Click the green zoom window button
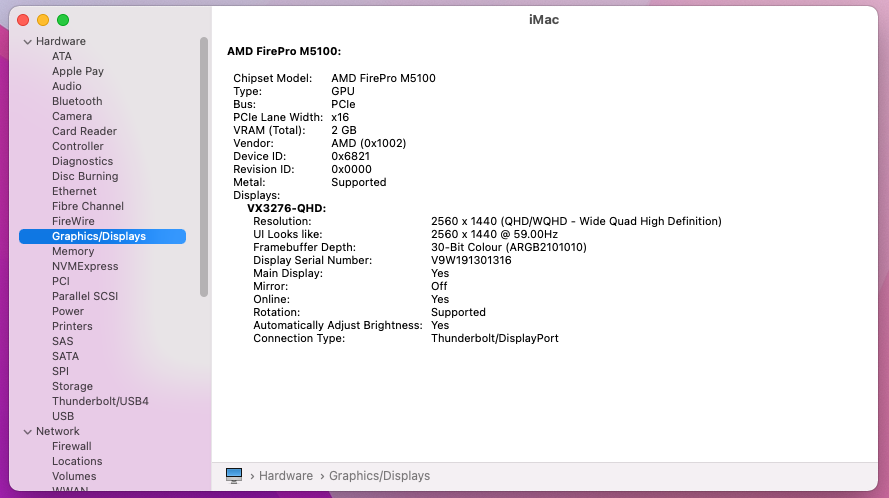The height and width of the screenshot is (498, 889). pyautogui.click(x=63, y=20)
